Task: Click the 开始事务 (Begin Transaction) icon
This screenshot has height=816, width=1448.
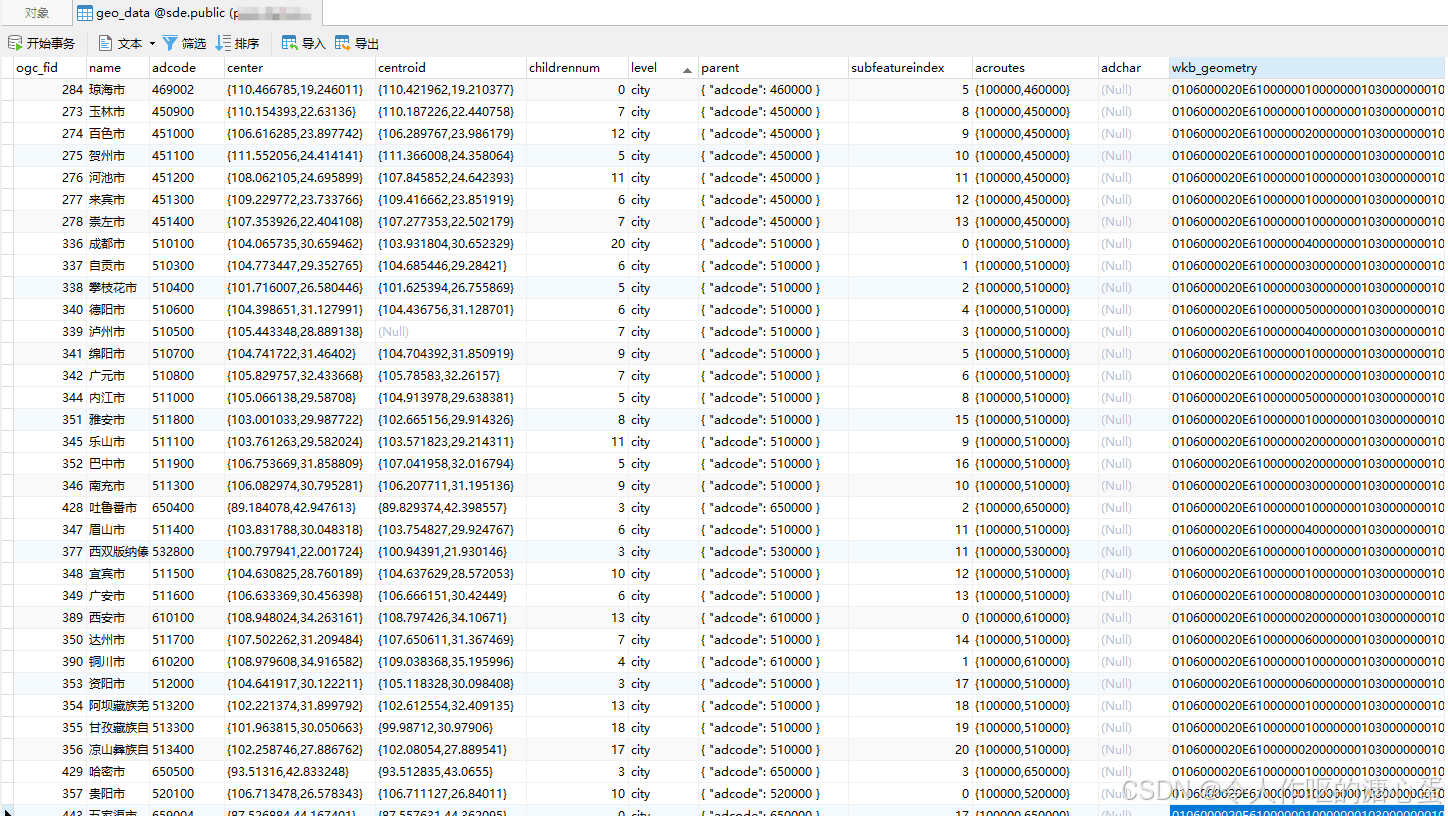Action: point(15,43)
